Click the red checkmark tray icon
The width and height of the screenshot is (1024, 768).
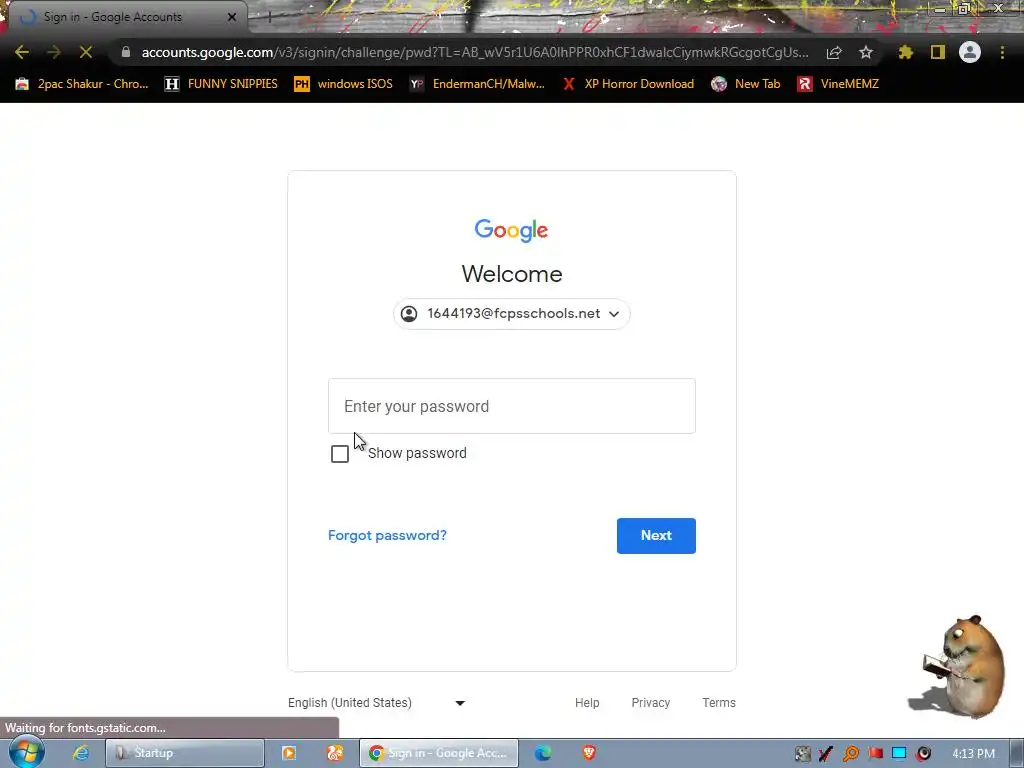[x=826, y=754]
